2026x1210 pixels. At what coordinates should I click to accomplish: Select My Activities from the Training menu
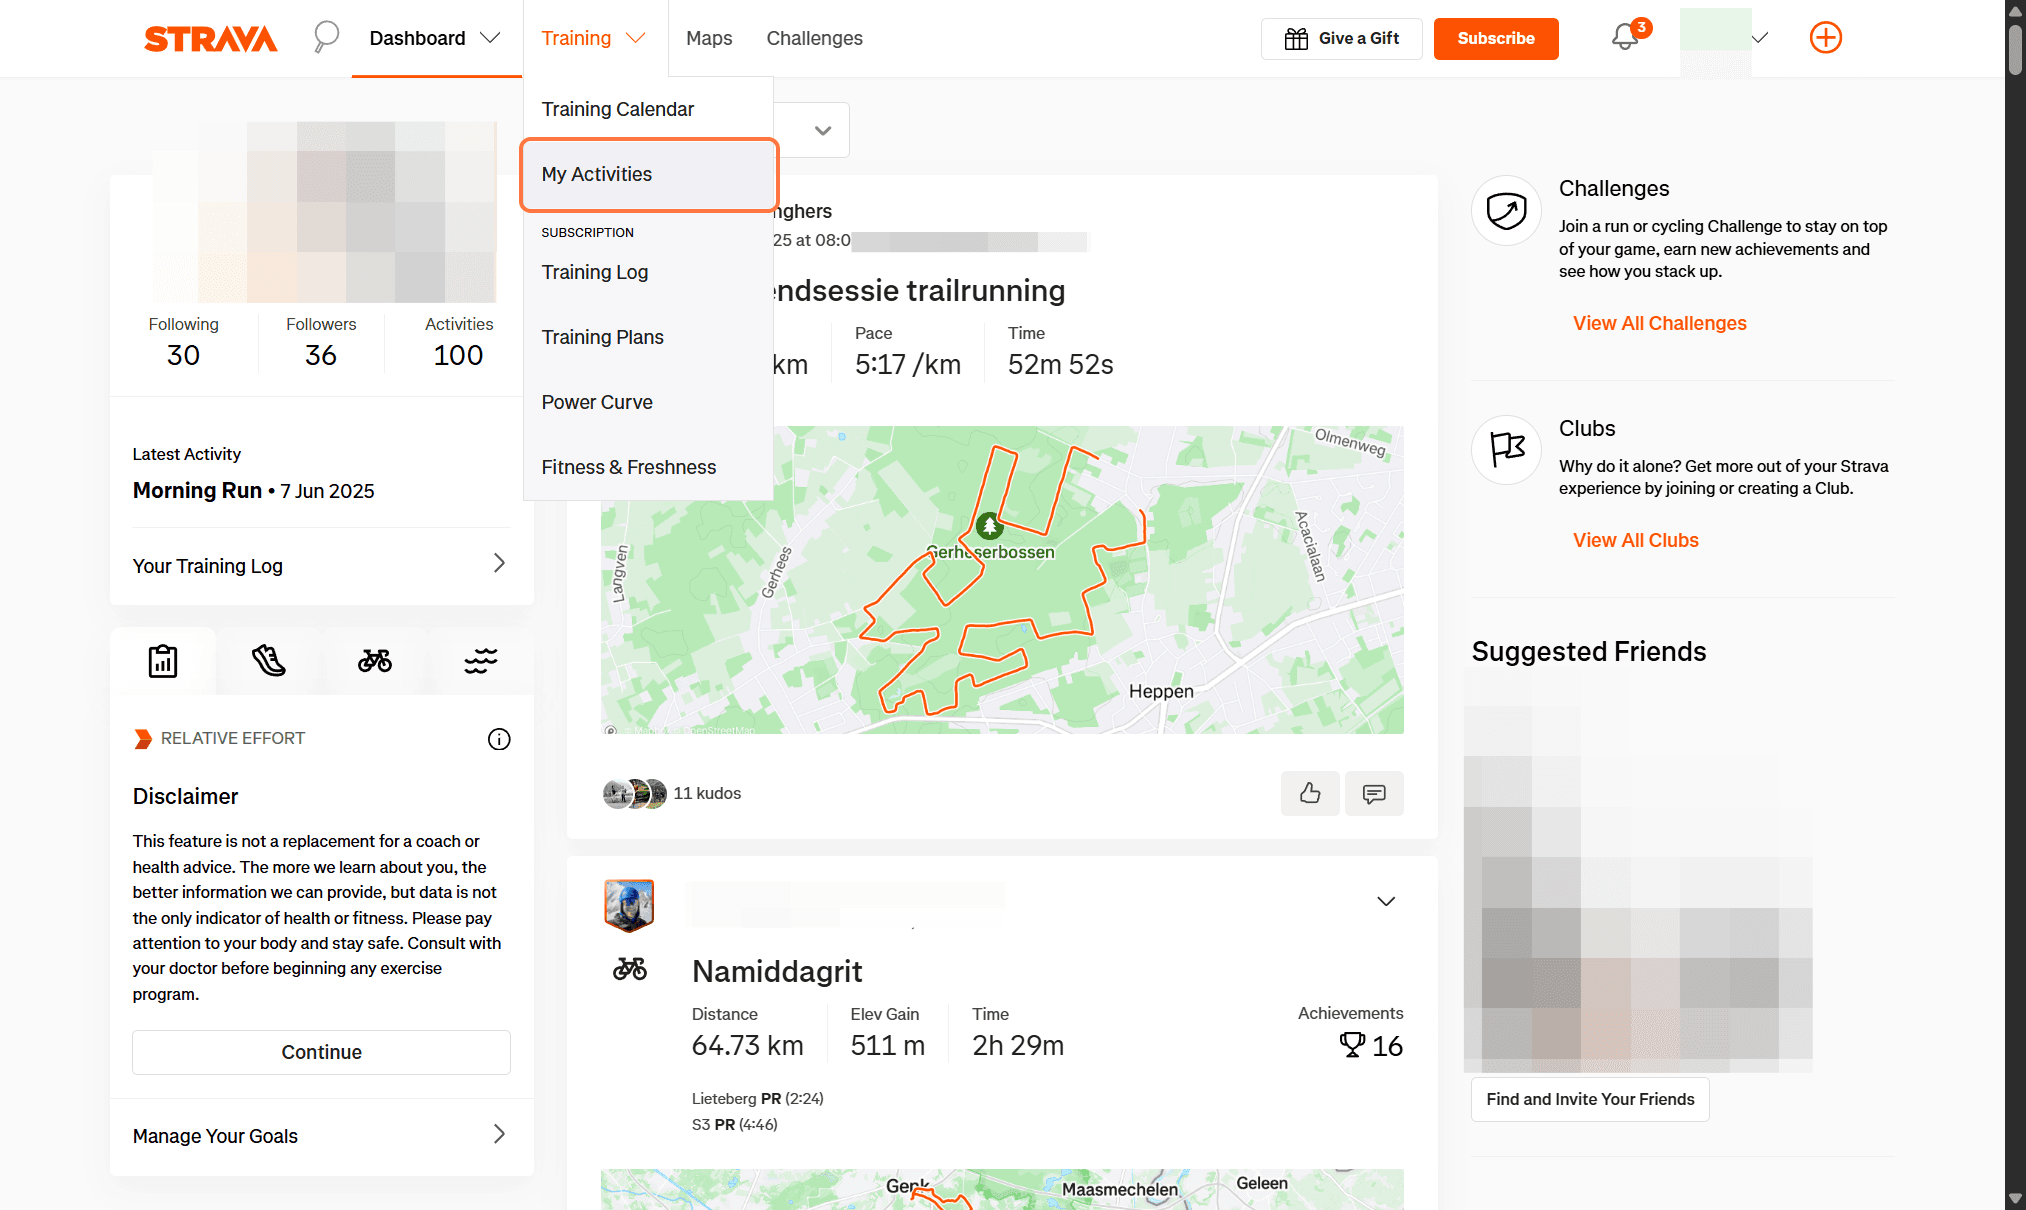click(596, 174)
